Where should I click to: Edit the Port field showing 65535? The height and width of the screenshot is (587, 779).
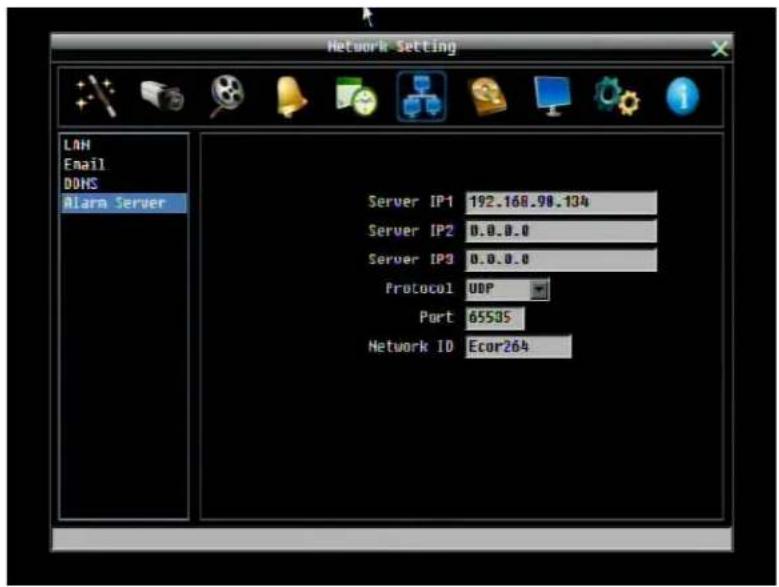[494, 318]
